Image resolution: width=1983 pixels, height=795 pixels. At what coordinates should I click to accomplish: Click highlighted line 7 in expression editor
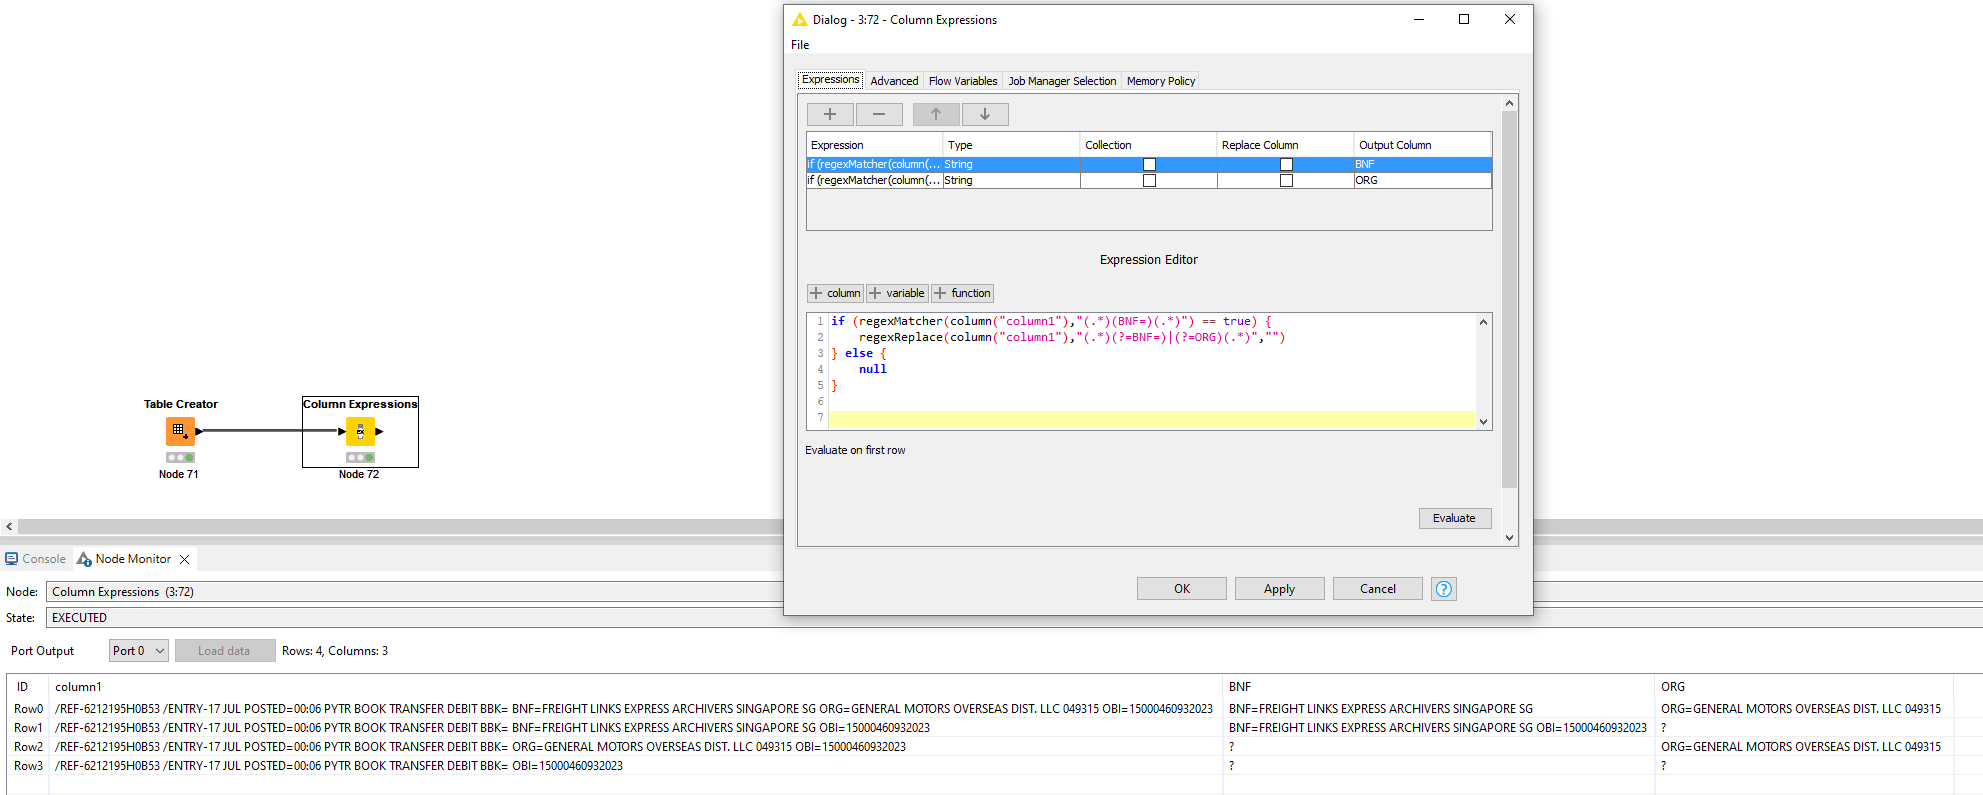point(1152,418)
